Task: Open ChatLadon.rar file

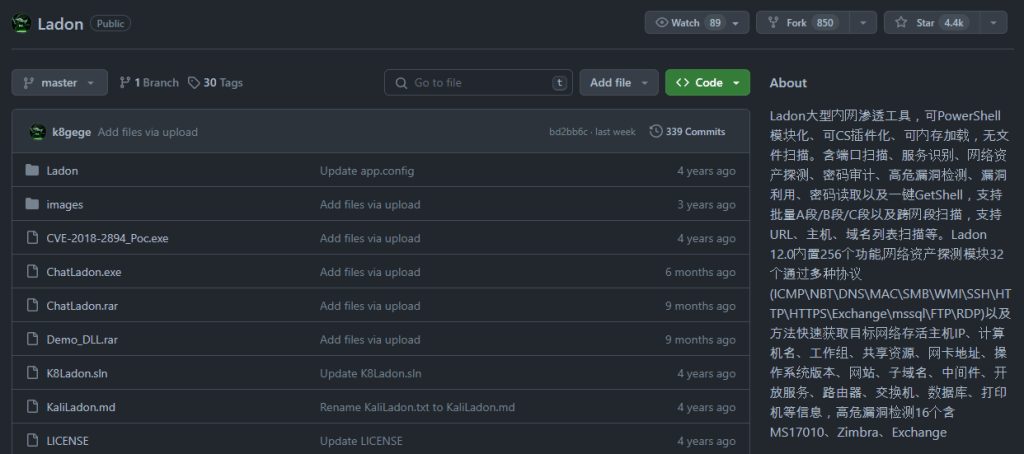Action: [x=82, y=306]
